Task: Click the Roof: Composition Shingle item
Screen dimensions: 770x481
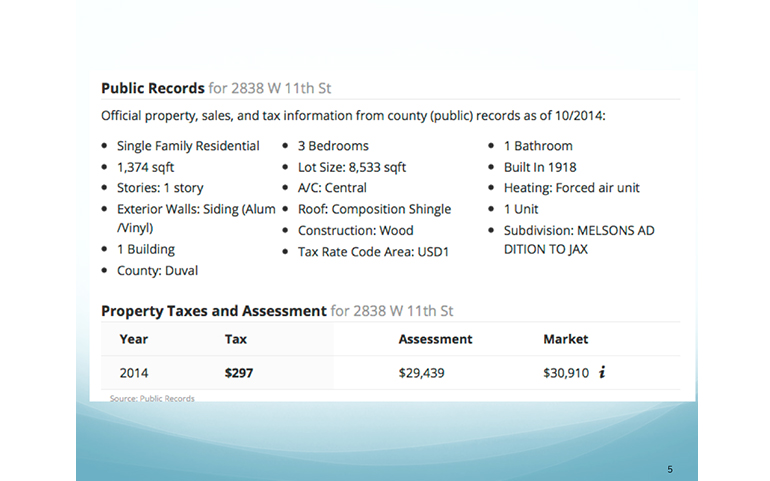Action: pos(374,209)
